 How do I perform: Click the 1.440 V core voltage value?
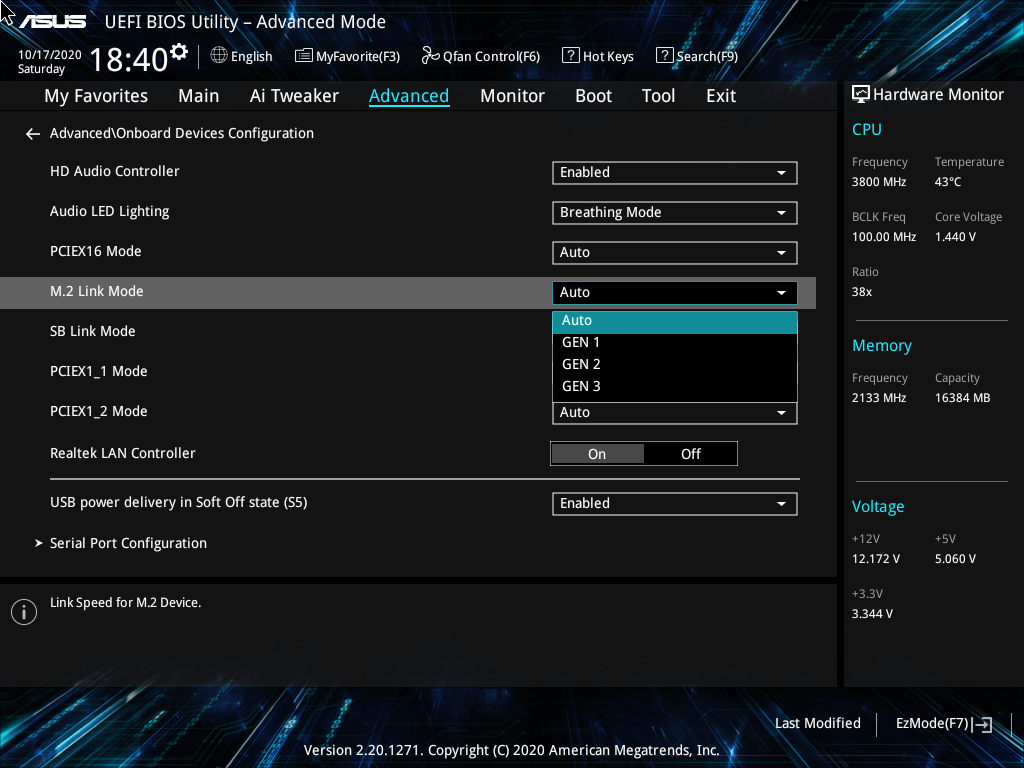(x=955, y=236)
